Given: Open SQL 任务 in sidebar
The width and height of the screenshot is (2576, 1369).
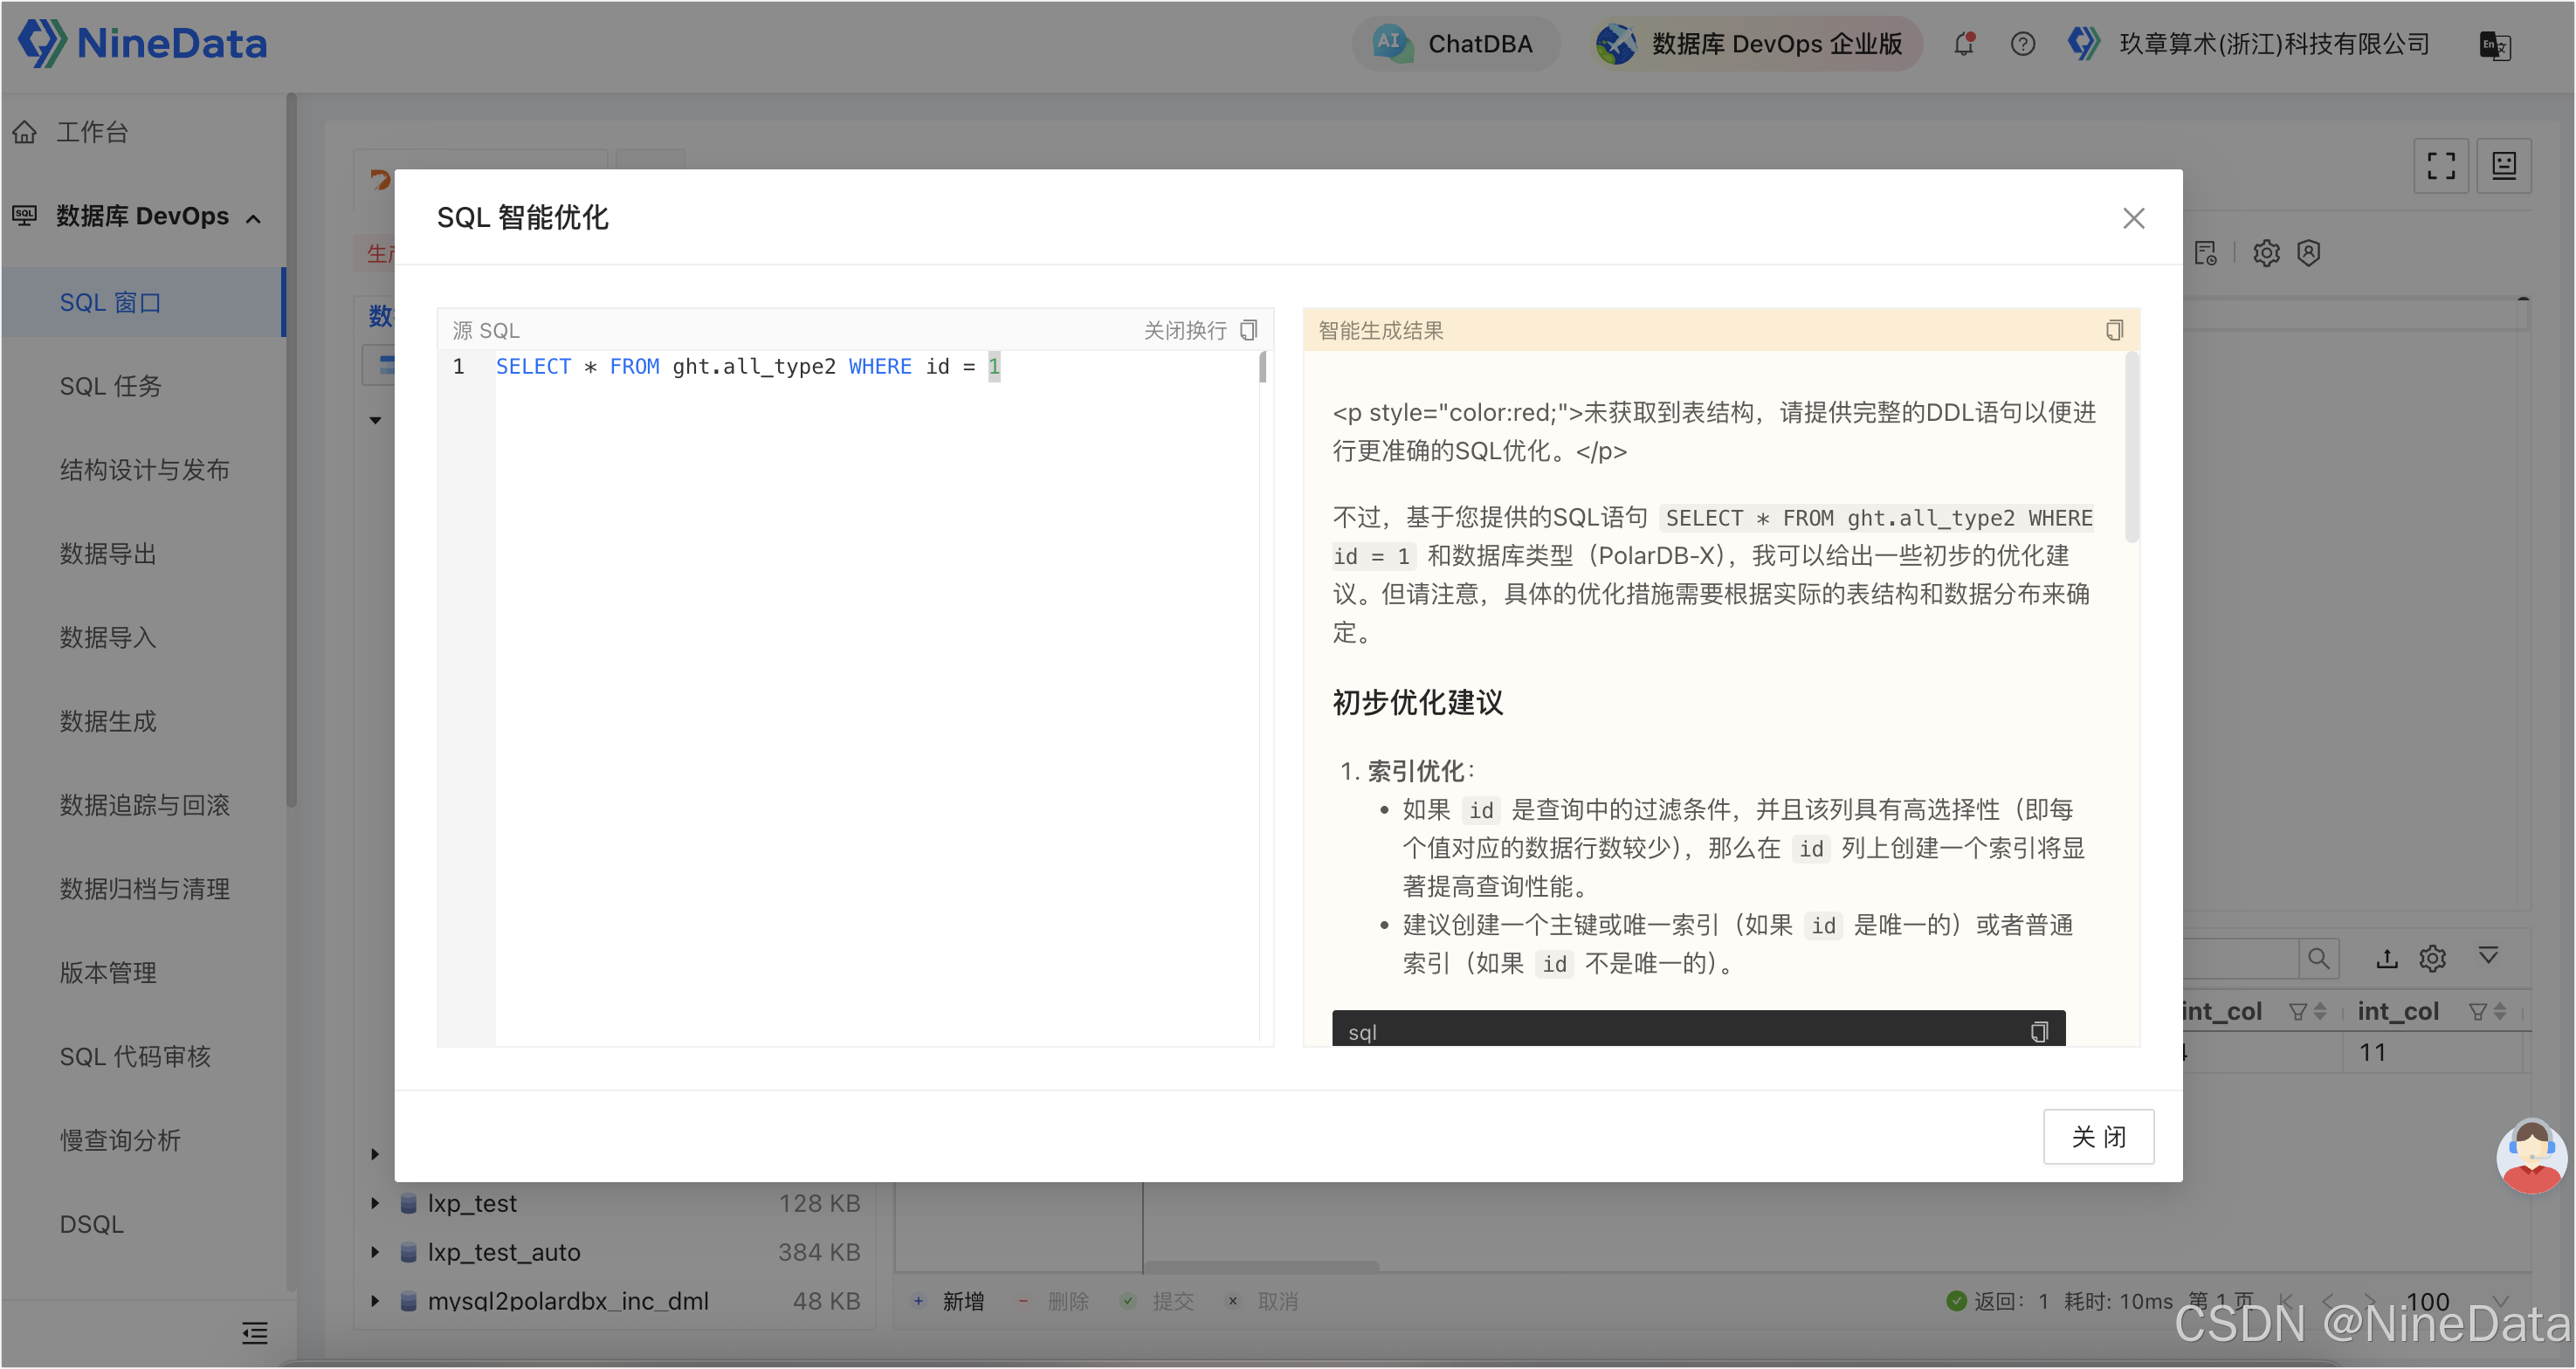Looking at the screenshot, I should pos(110,386).
